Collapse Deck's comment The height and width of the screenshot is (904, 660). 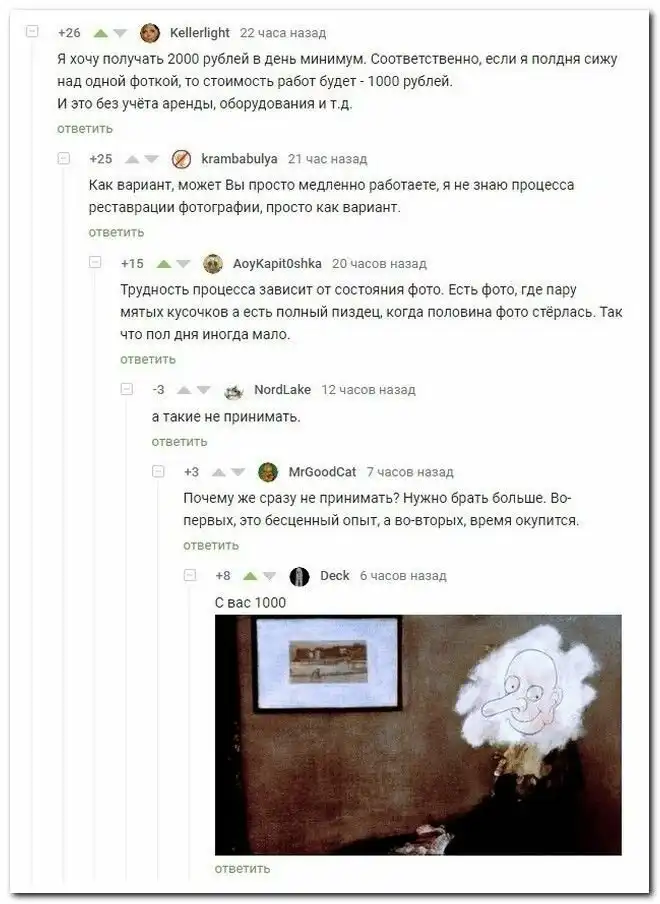[190, 575]
